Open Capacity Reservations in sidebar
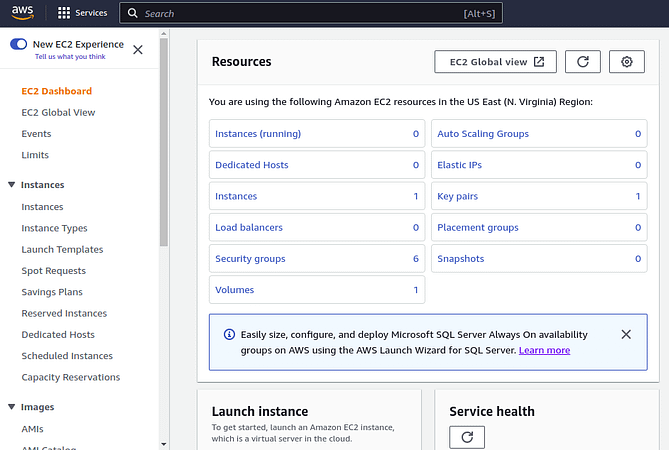669x450 pixels. coord(71,377)
